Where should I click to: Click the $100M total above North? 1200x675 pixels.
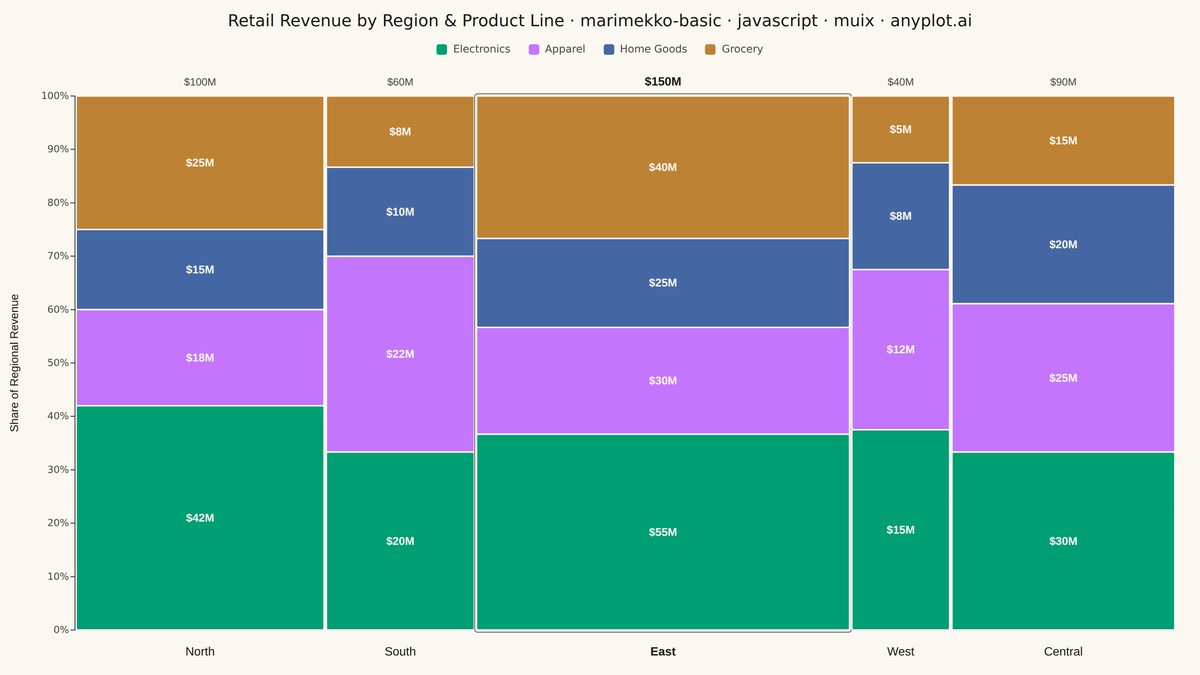(200, 82)
